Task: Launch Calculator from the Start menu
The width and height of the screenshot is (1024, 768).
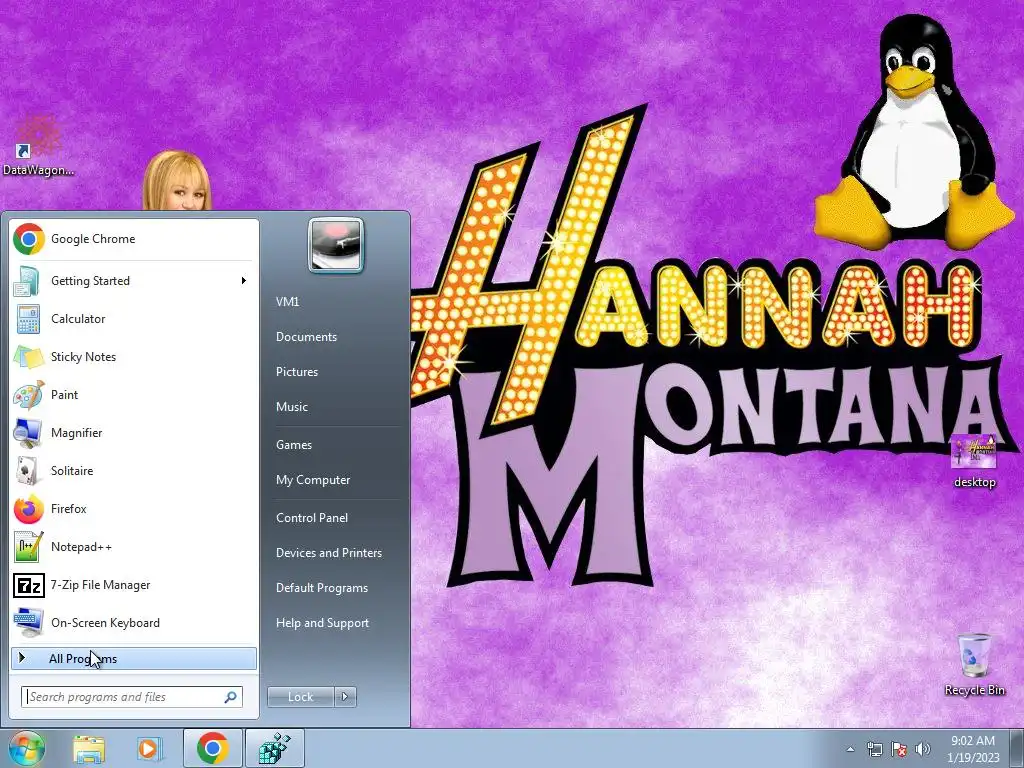Action: (134, 319)
